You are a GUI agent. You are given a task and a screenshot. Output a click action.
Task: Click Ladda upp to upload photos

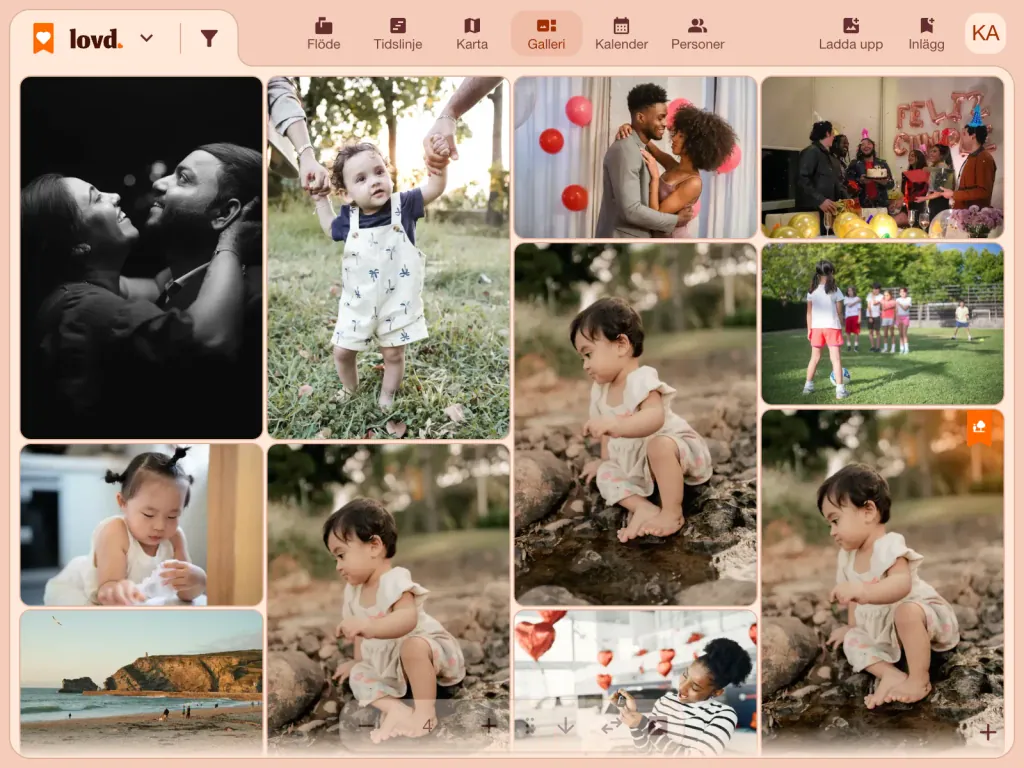851,34
